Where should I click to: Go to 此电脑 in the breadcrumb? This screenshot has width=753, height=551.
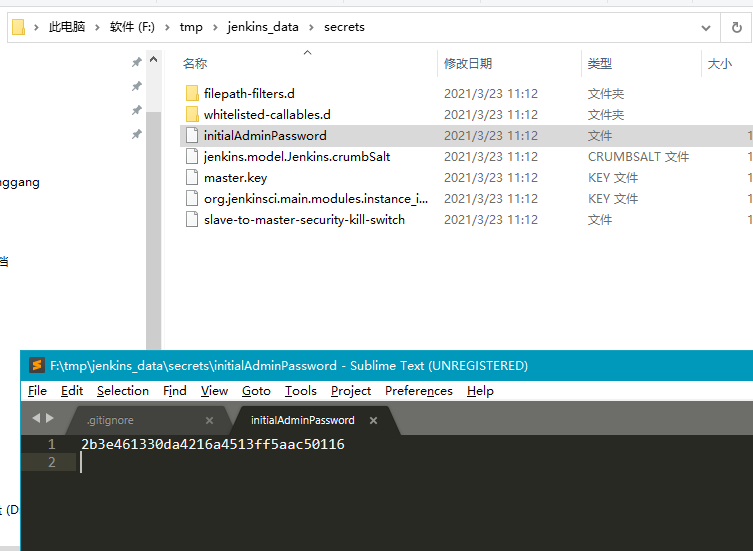pos(67,27)
